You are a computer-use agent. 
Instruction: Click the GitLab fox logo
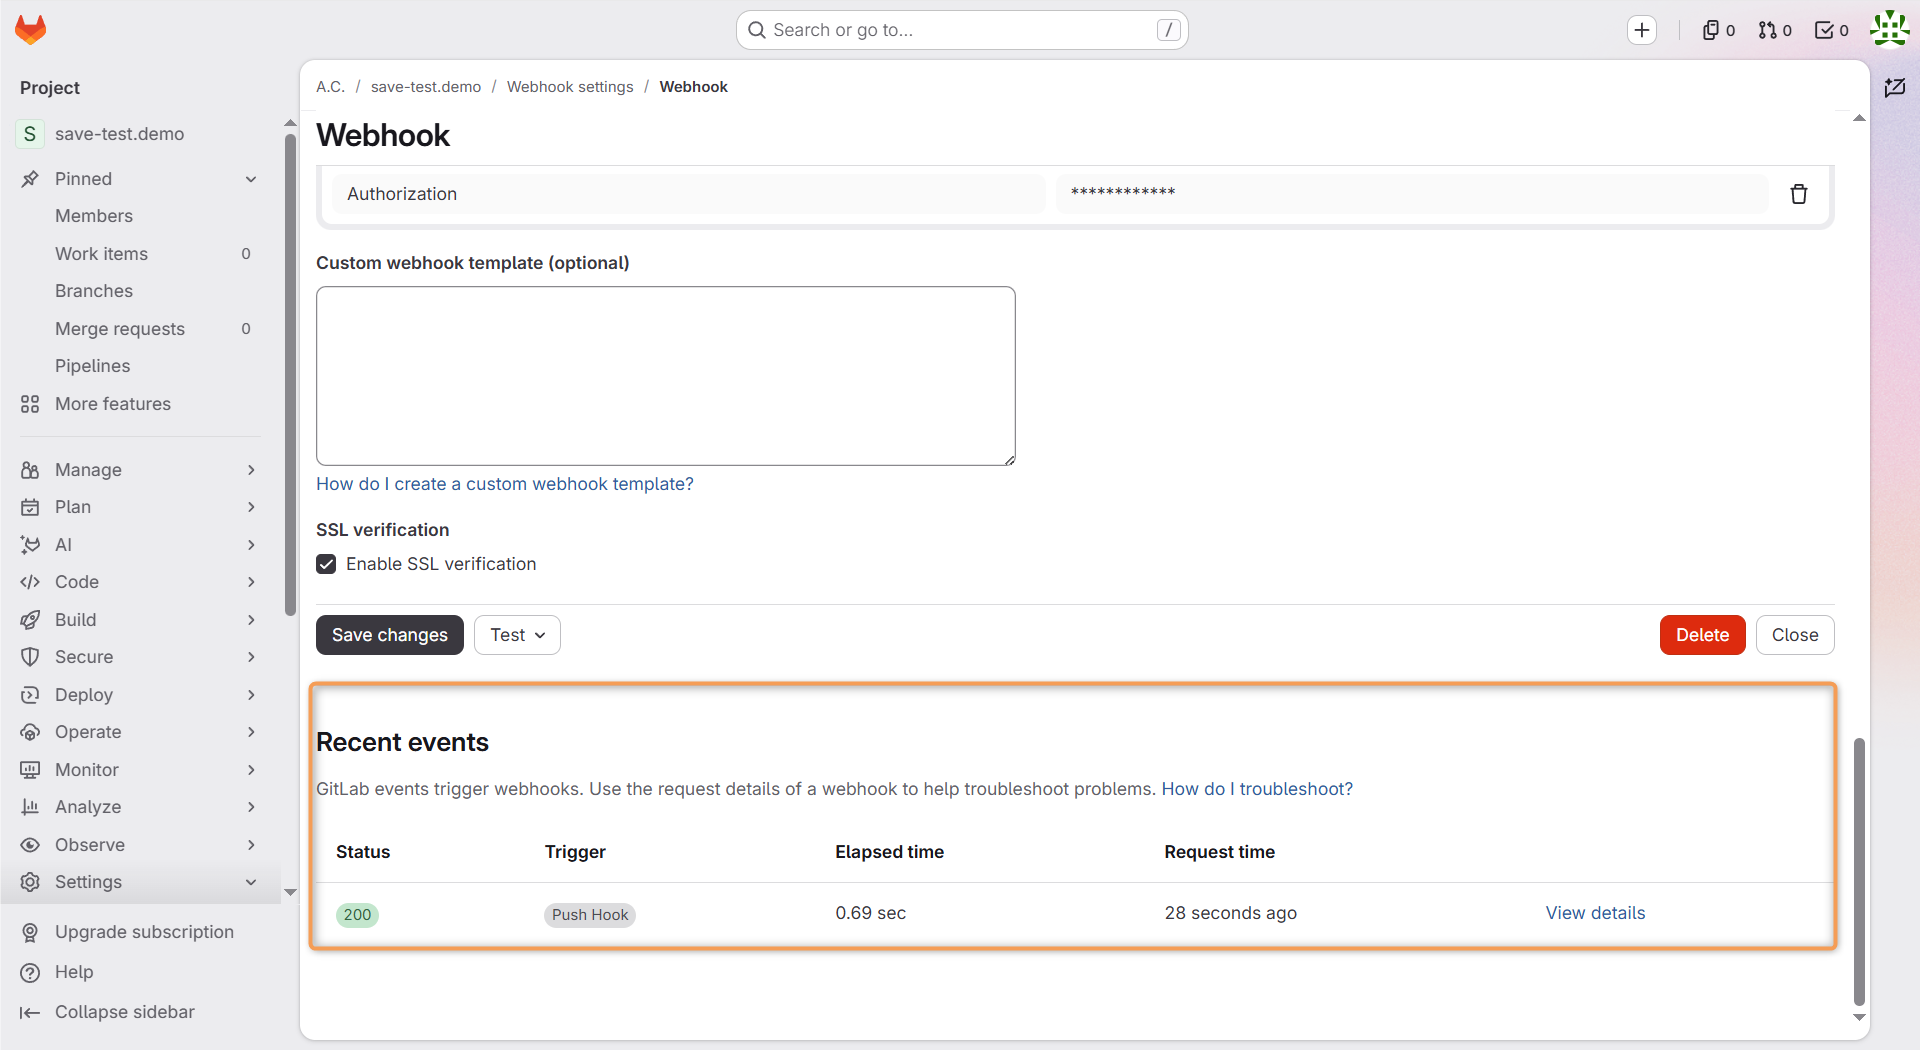(31, 30)
